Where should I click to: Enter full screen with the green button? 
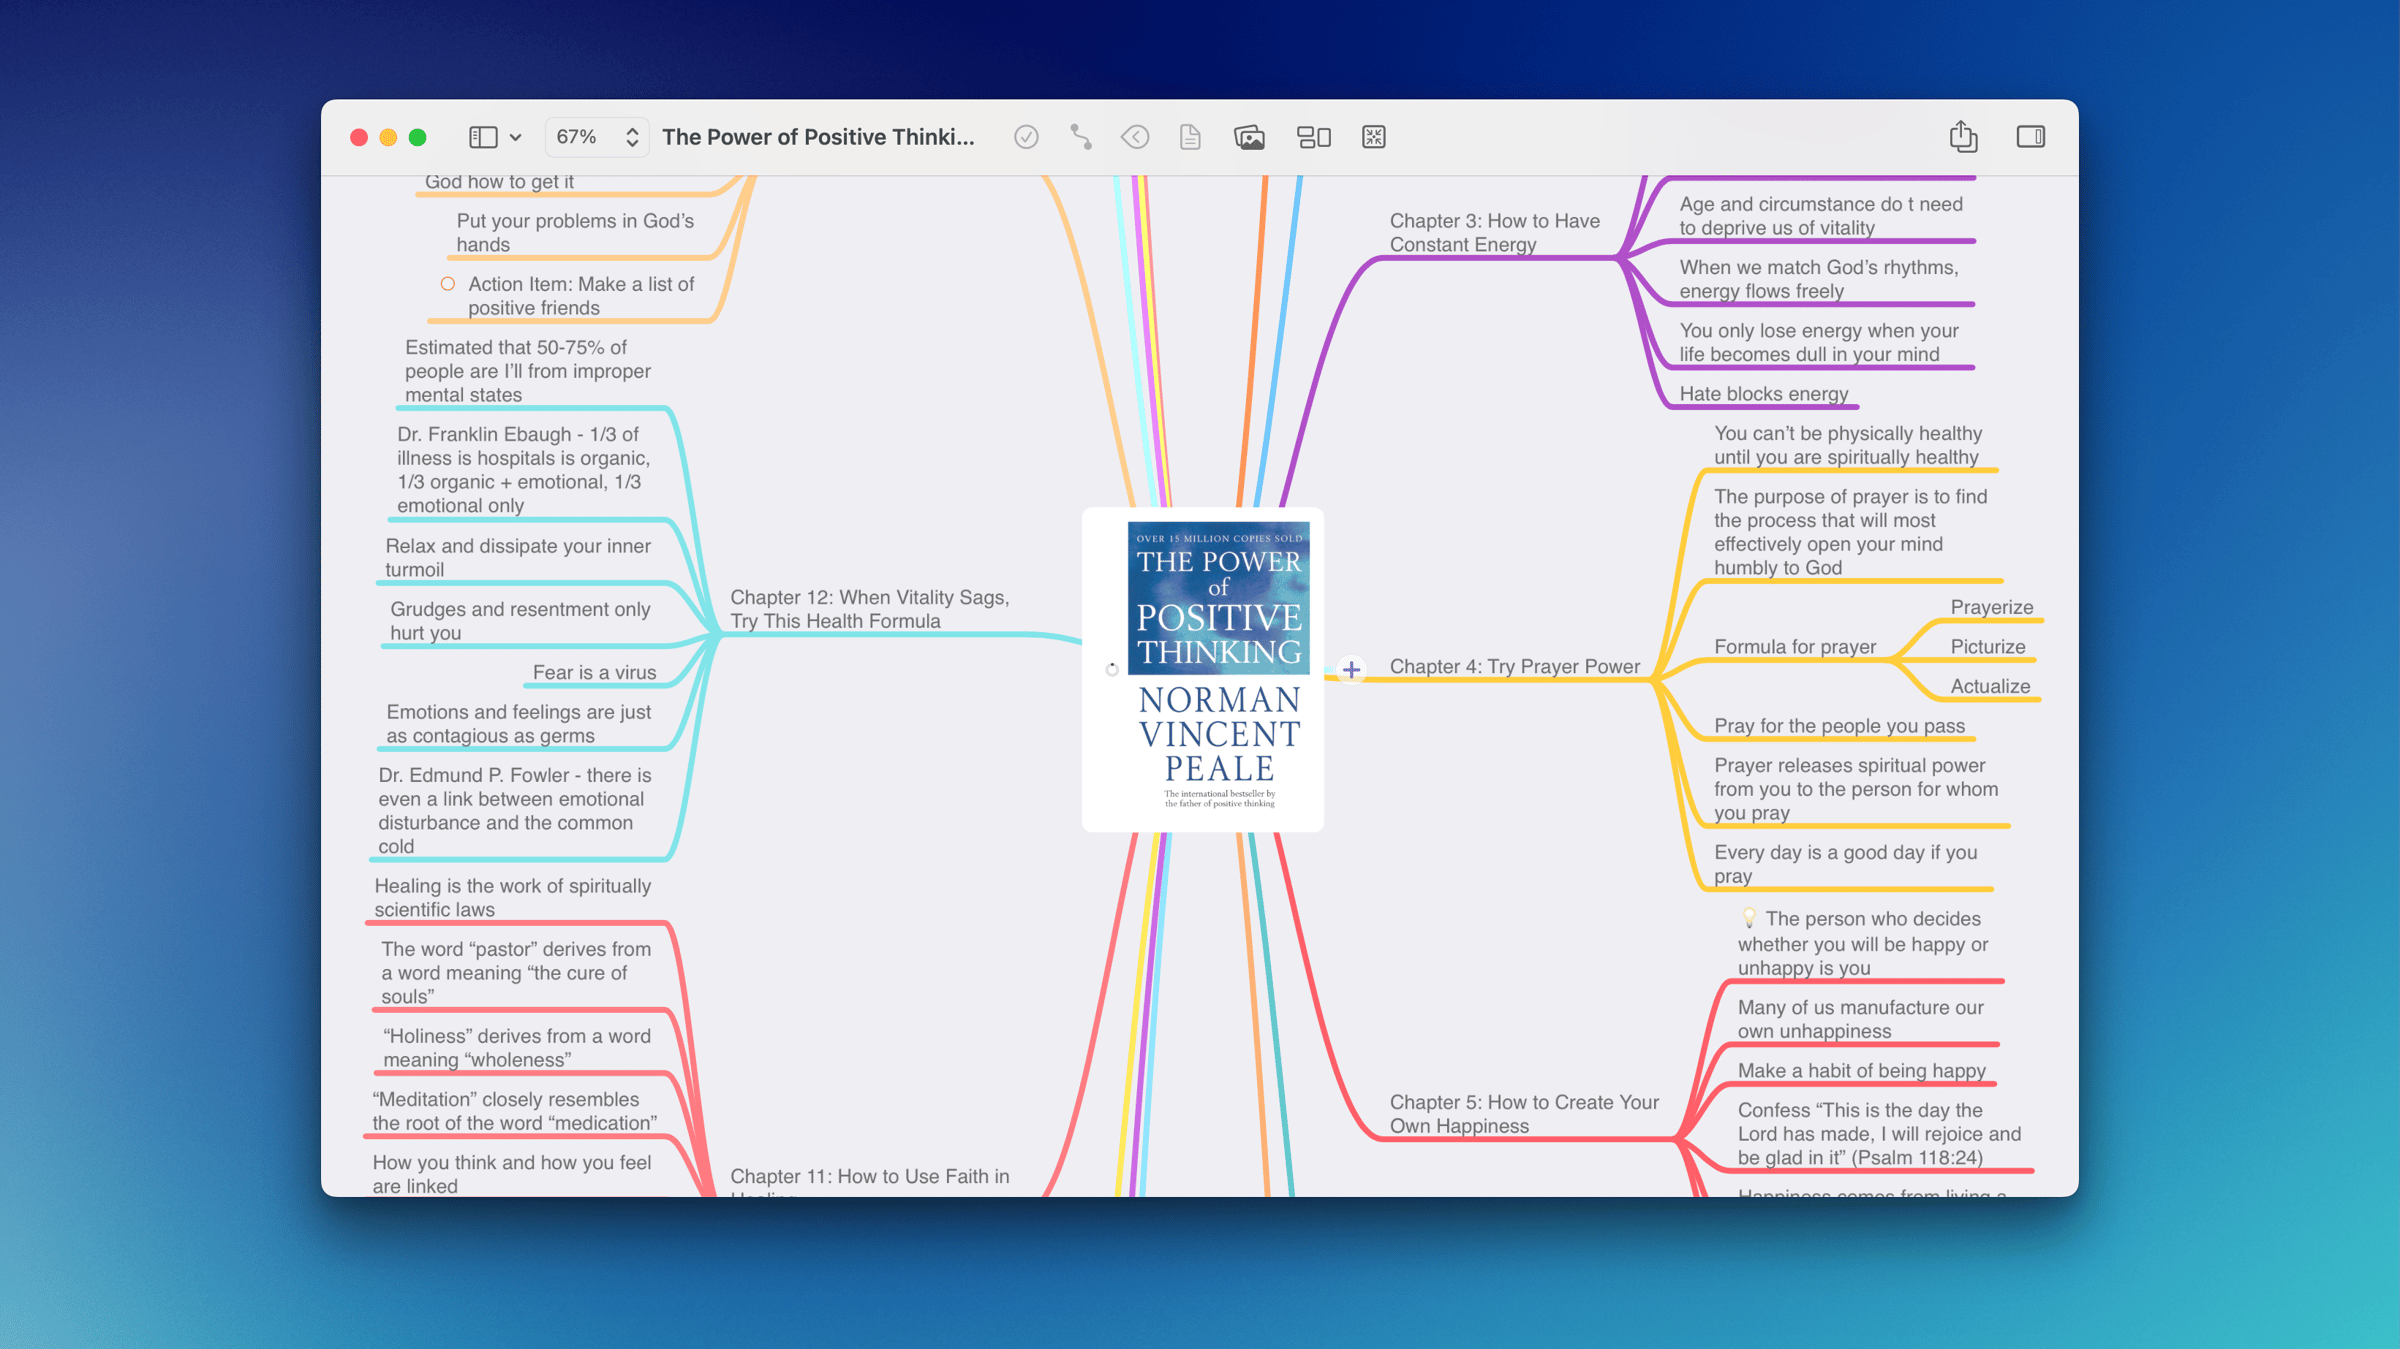pos(418,137)
